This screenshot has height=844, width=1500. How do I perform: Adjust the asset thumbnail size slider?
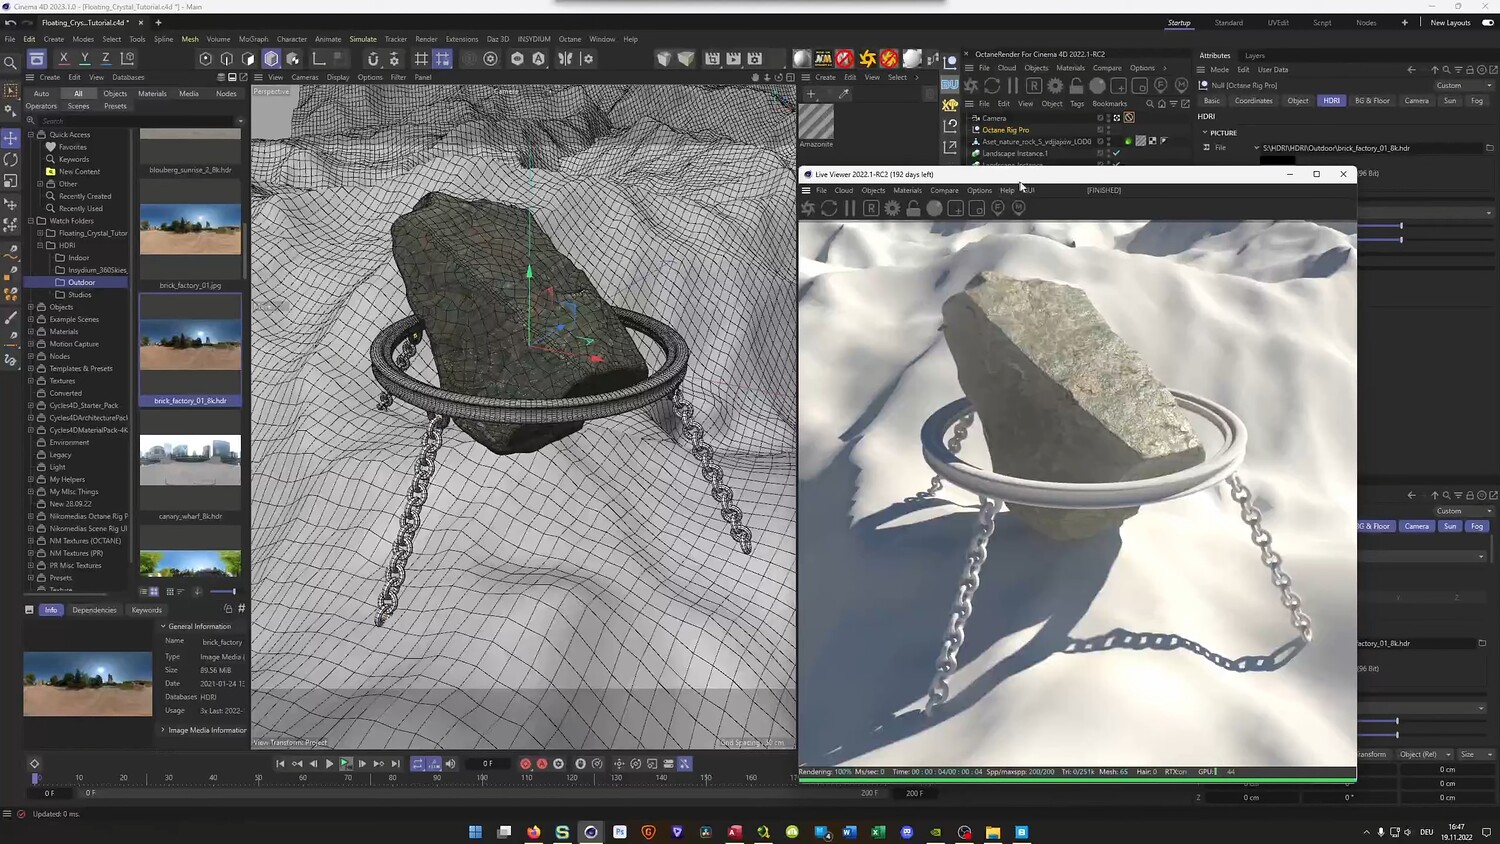coord(222,592)
